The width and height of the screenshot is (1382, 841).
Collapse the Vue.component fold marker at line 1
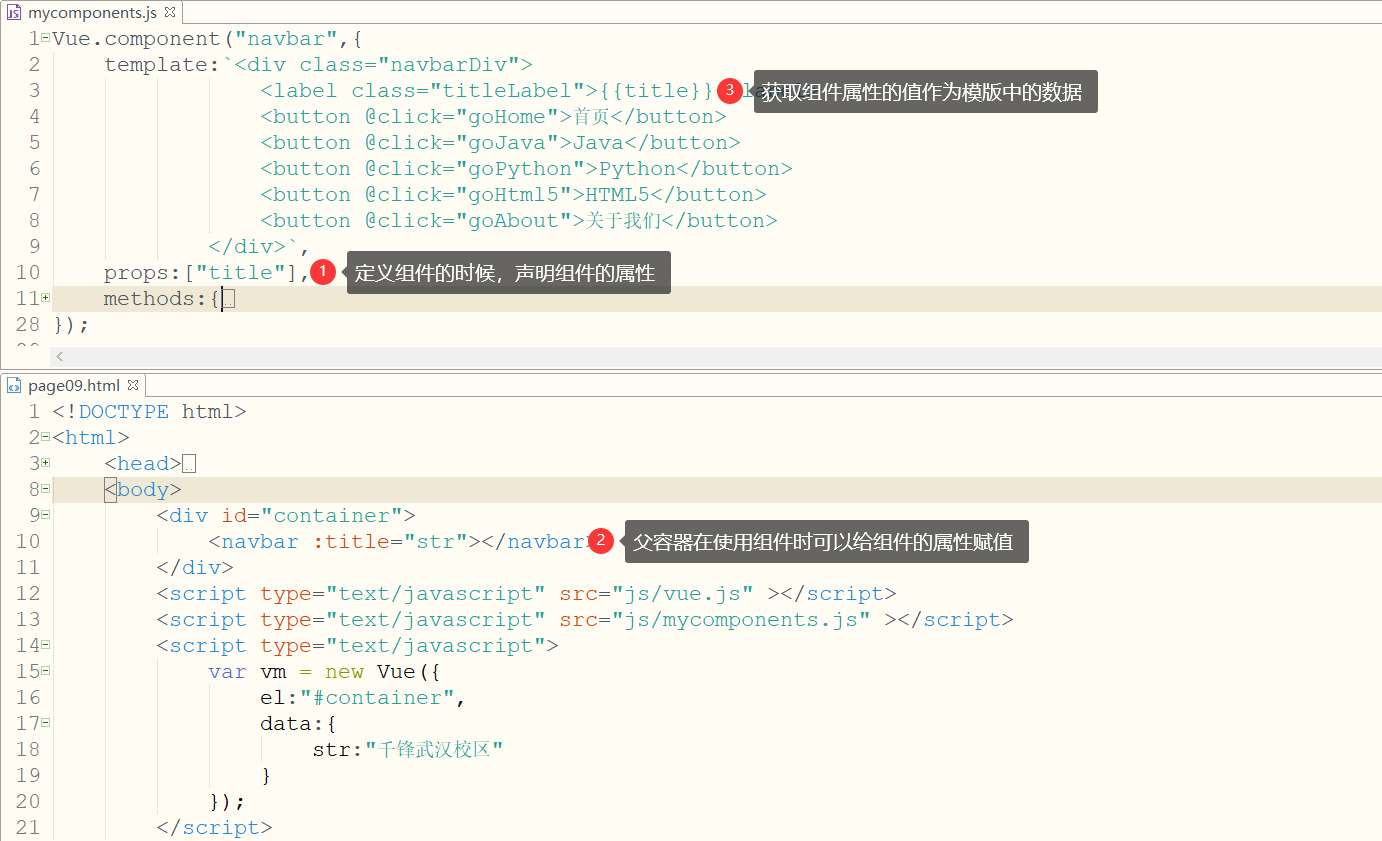(46, 38)
